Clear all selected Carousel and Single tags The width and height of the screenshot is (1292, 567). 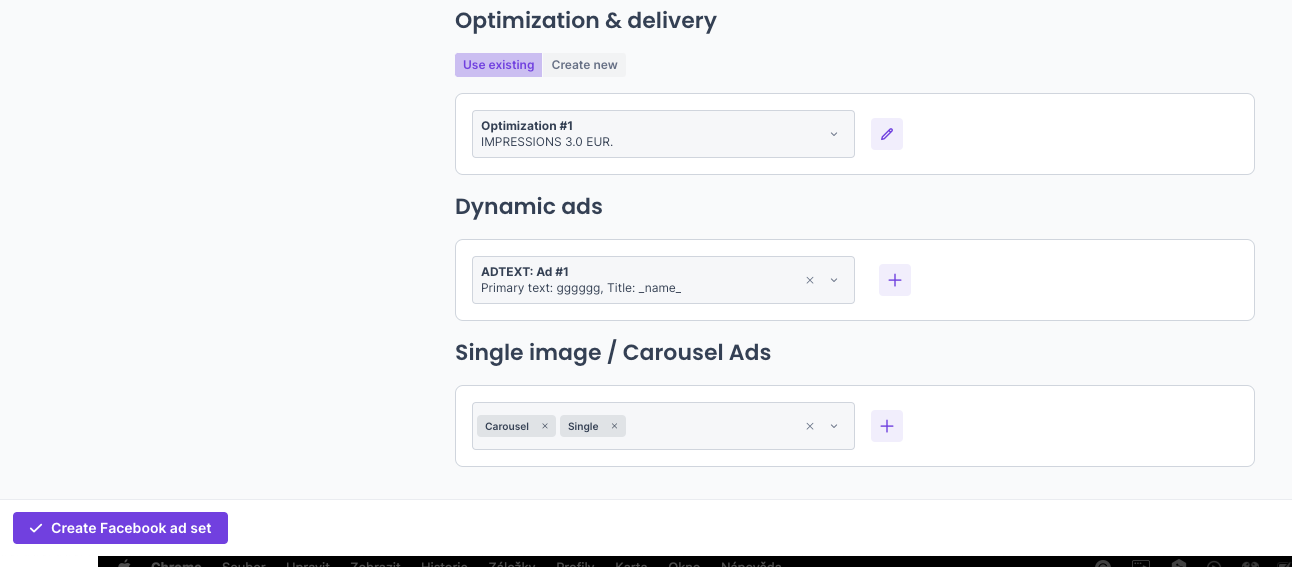point(810,426)
